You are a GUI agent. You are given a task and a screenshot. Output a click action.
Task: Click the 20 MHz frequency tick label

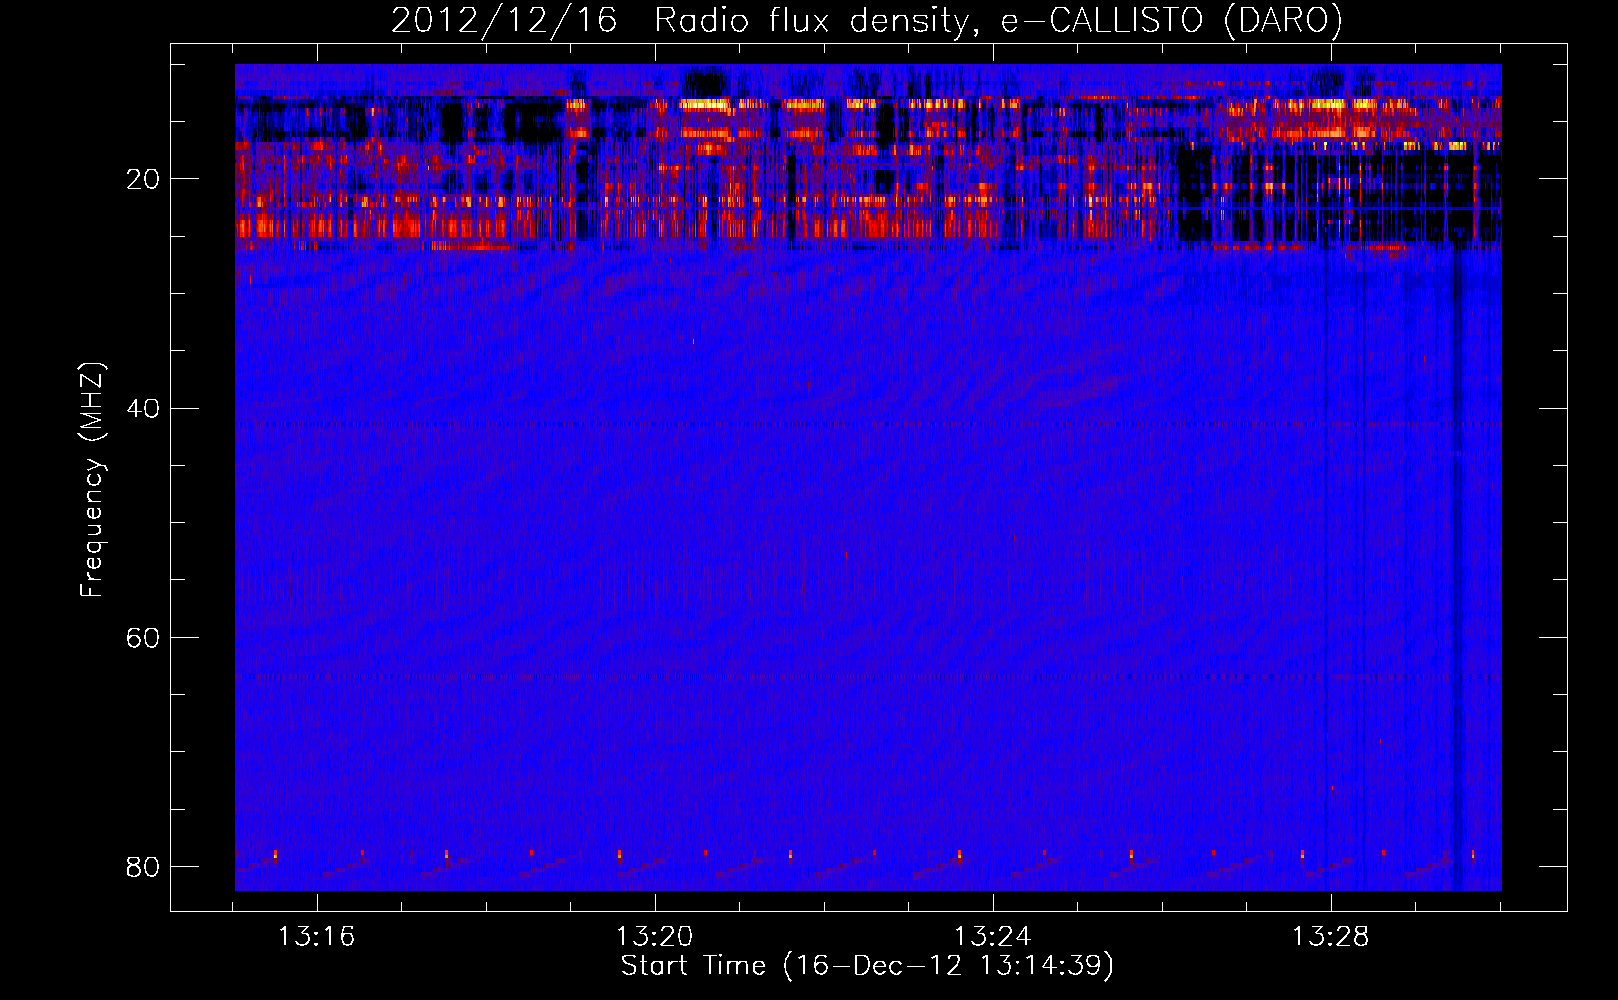pos(143,179)
